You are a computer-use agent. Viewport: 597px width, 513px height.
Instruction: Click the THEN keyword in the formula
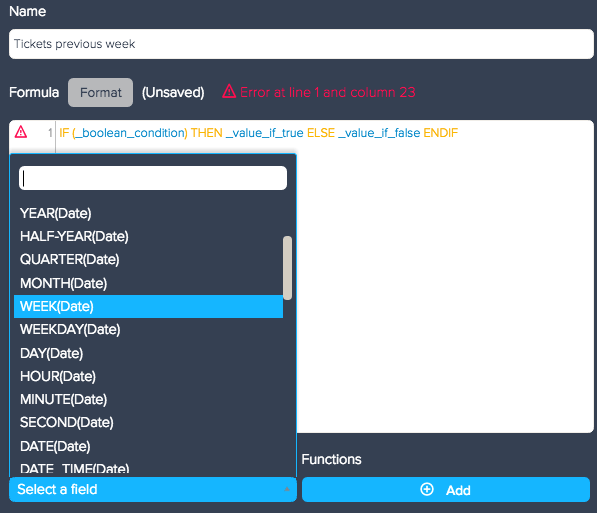coord(207,133)
